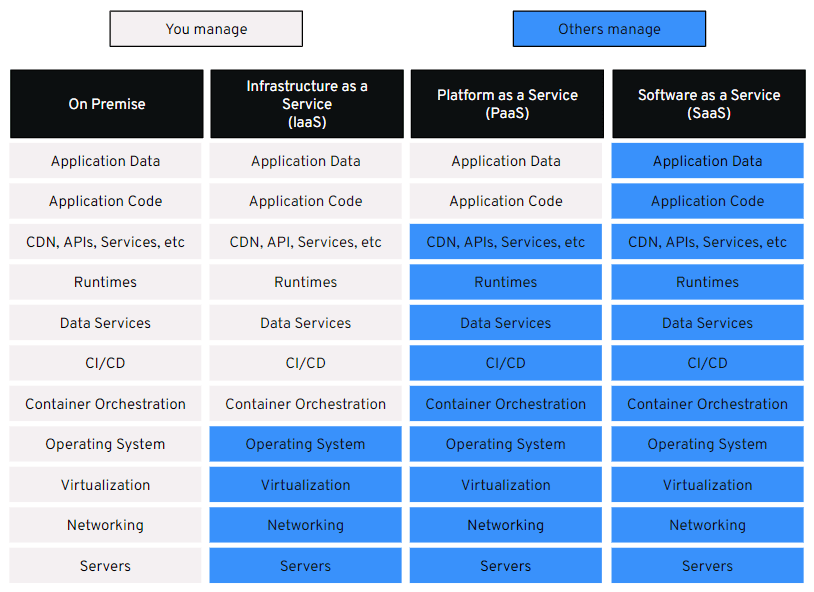Click "CDN, APIs, Services, etc" in SaaS column
The height and width of the screenshot is (592, 814).
pyautogui.click(x=708, y=241)
